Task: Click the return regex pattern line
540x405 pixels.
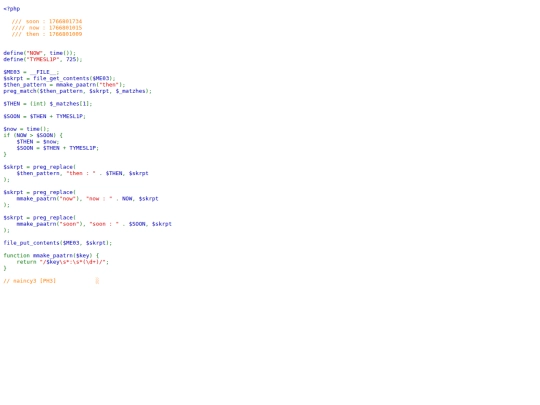Action: 63,262
